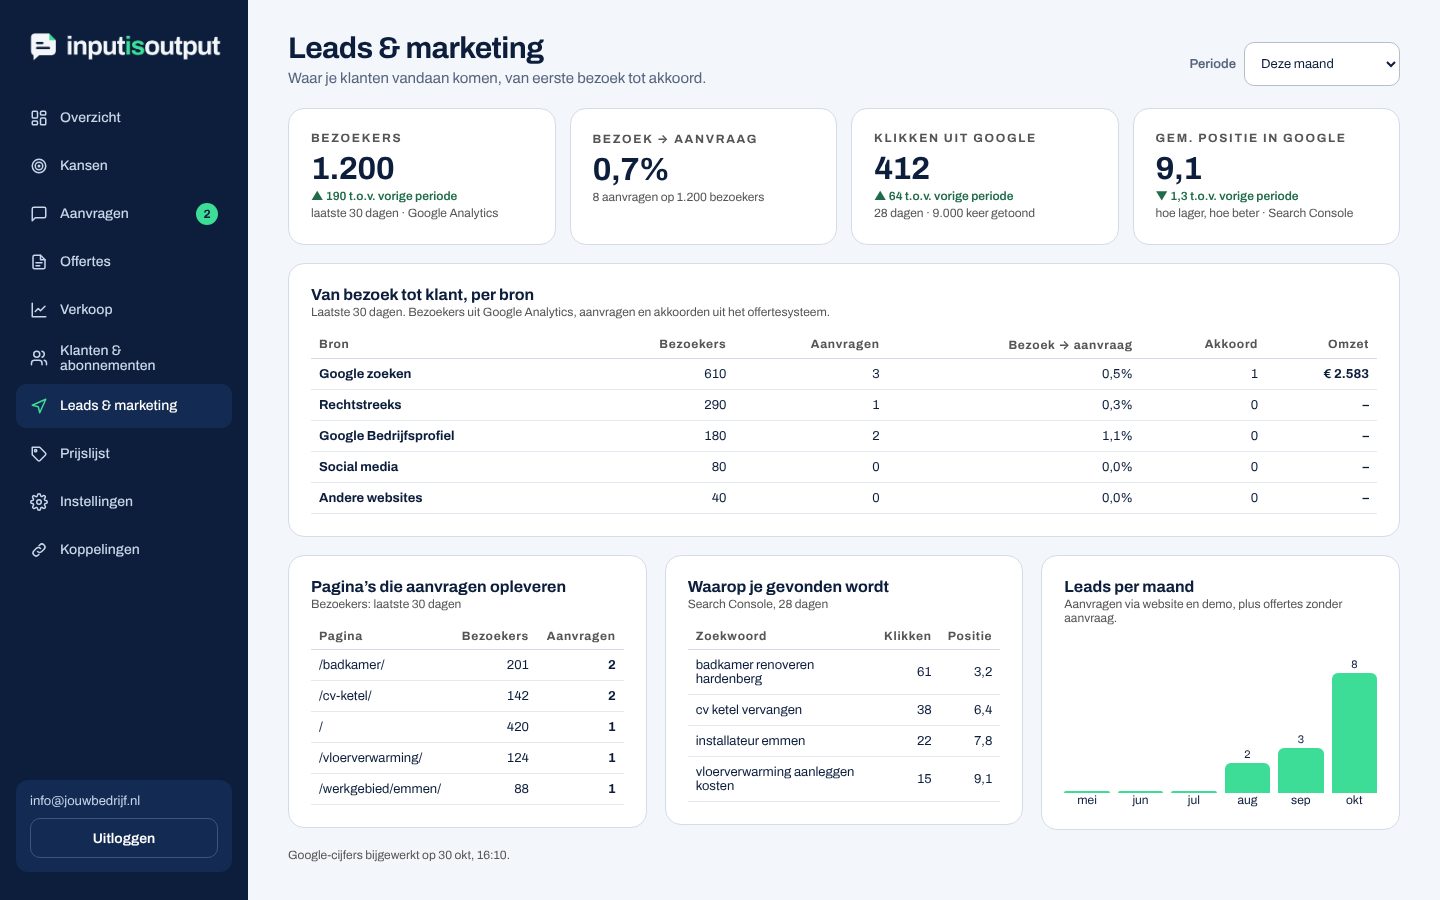This screenshot has height=900, width=1440.
Task: Click the installateur emmen keyword
Action: pos(750,741)
